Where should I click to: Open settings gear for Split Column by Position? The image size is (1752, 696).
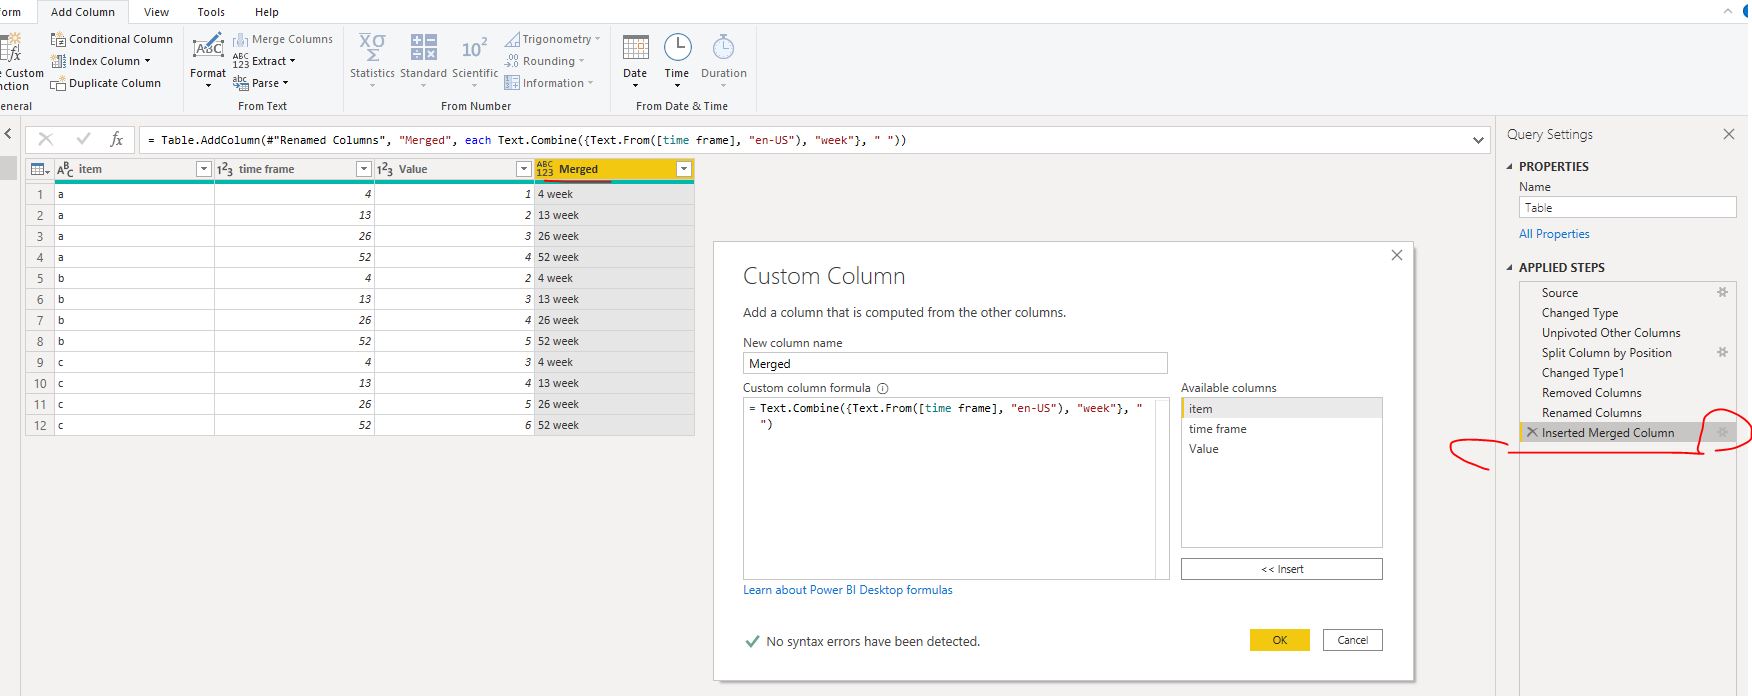click(1722, 353)
